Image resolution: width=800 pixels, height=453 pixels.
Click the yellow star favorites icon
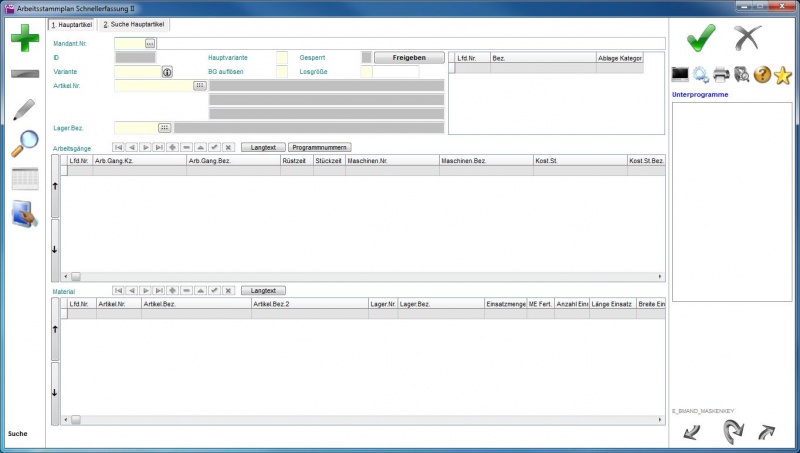(783, 75)
